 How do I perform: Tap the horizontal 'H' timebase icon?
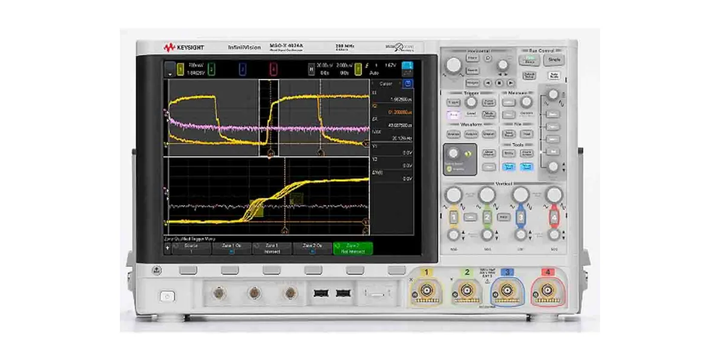click(x=311, y=69)
